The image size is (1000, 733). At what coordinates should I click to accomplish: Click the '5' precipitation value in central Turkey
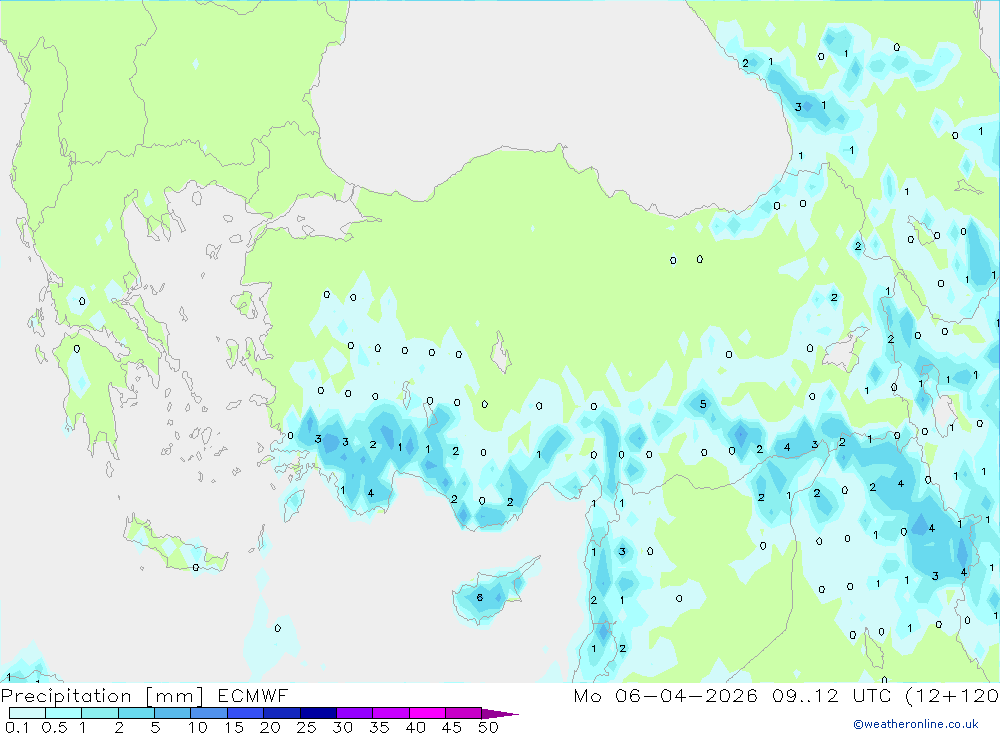[x=703, y=404]
